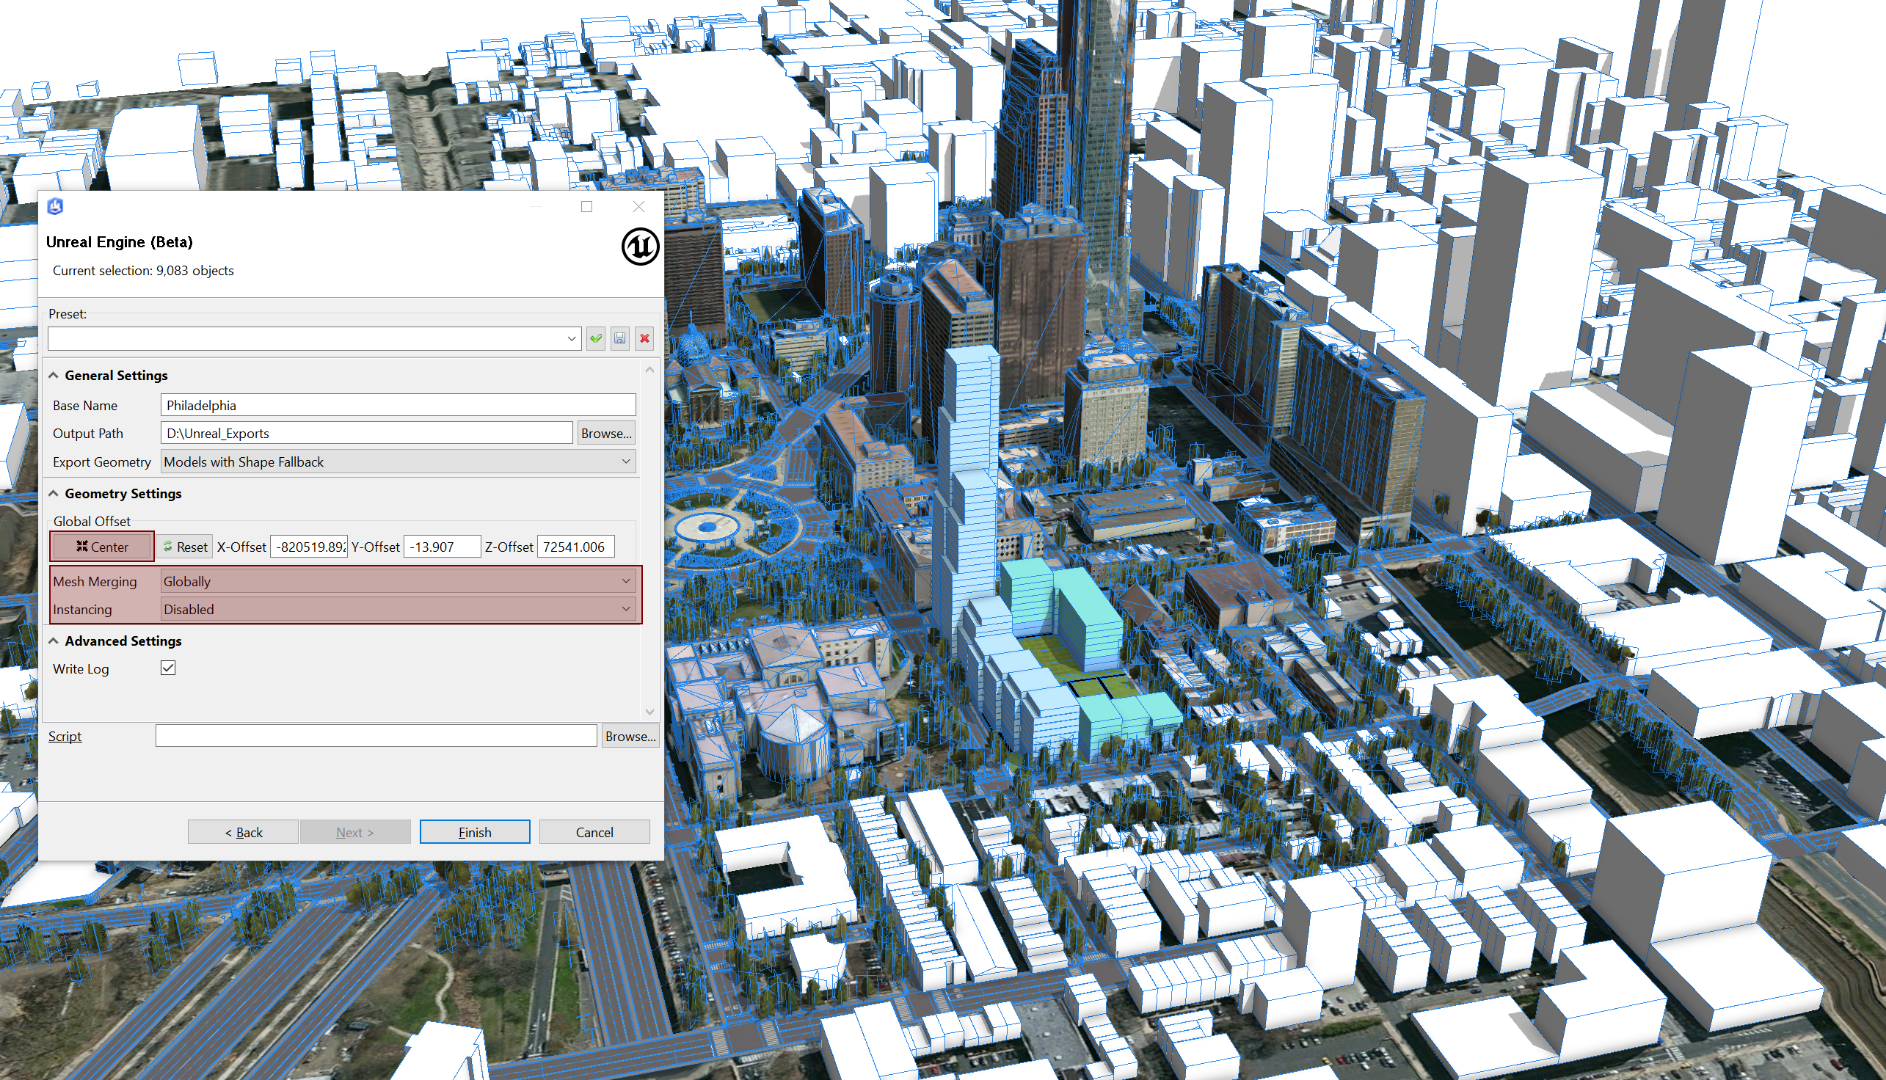1886x1080 pixels.
Task: Click the Z-Offset value field
Action: [x=576, y=547]
